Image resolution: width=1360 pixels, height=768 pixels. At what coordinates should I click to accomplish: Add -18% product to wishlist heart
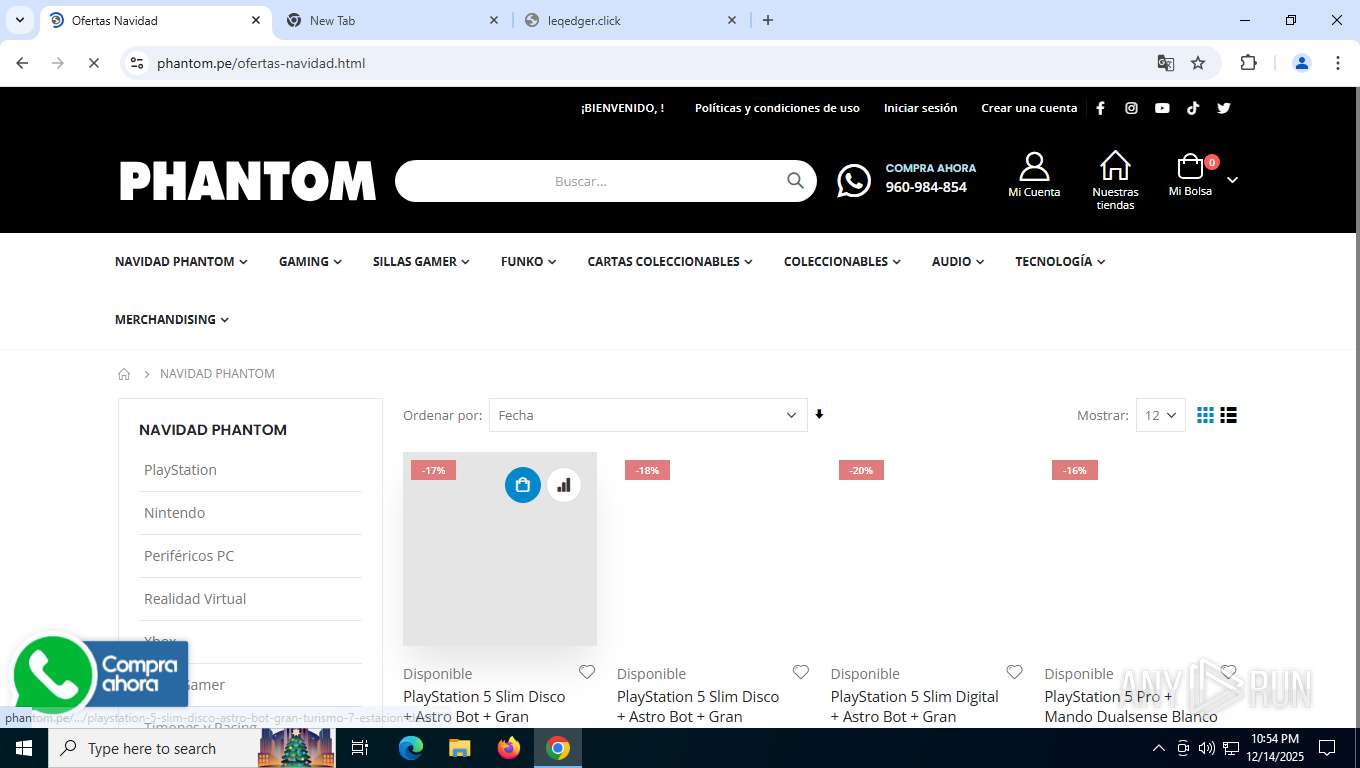(801, 672)
